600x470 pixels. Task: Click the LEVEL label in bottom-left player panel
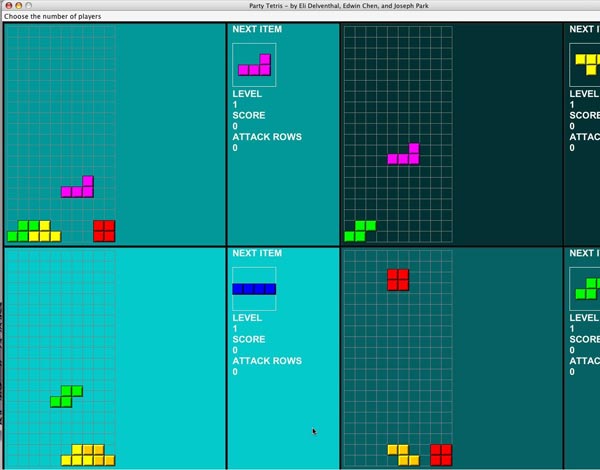point(247,318)
